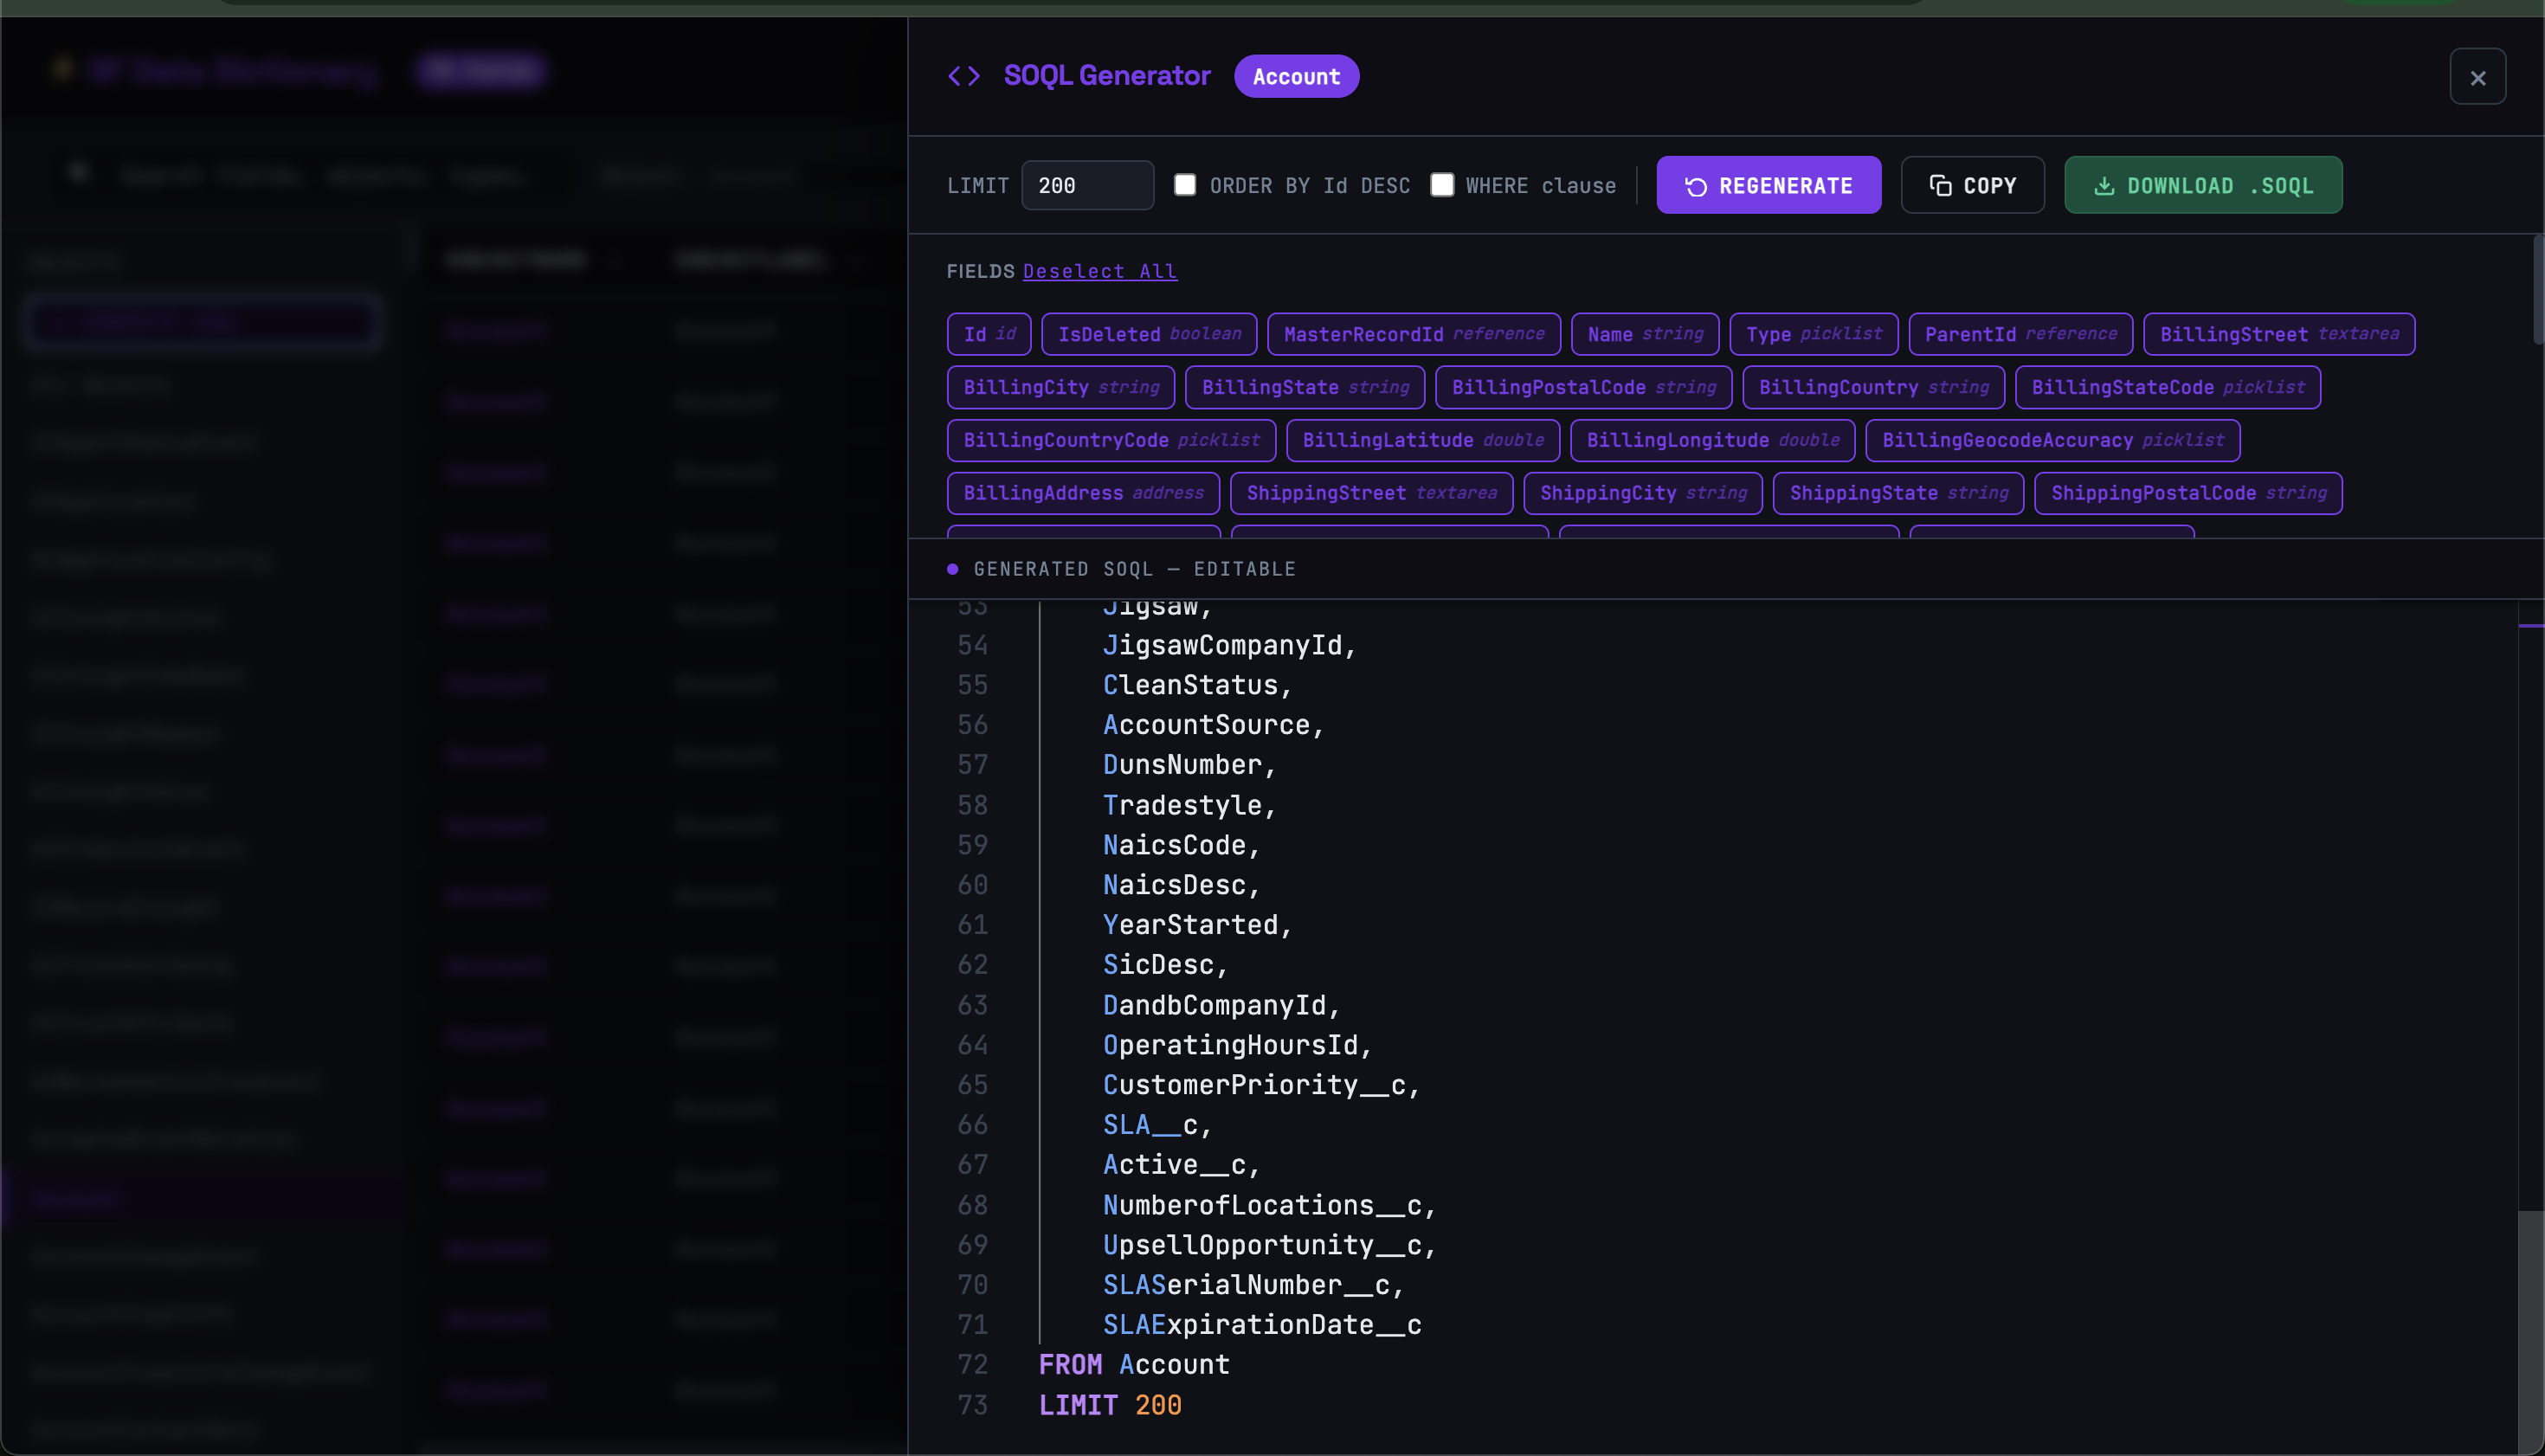Toggle the BillingCity field chip
2545x1456 pixels.
coord(1061,387)
